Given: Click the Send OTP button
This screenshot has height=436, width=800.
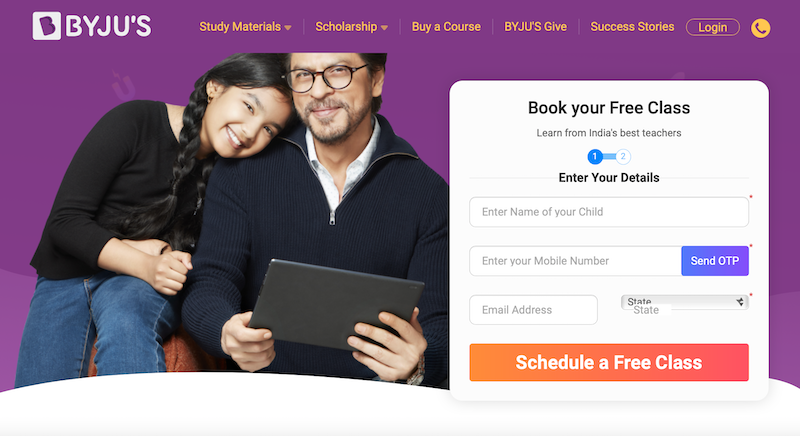Looking at the screenshot, I should 715,261.
